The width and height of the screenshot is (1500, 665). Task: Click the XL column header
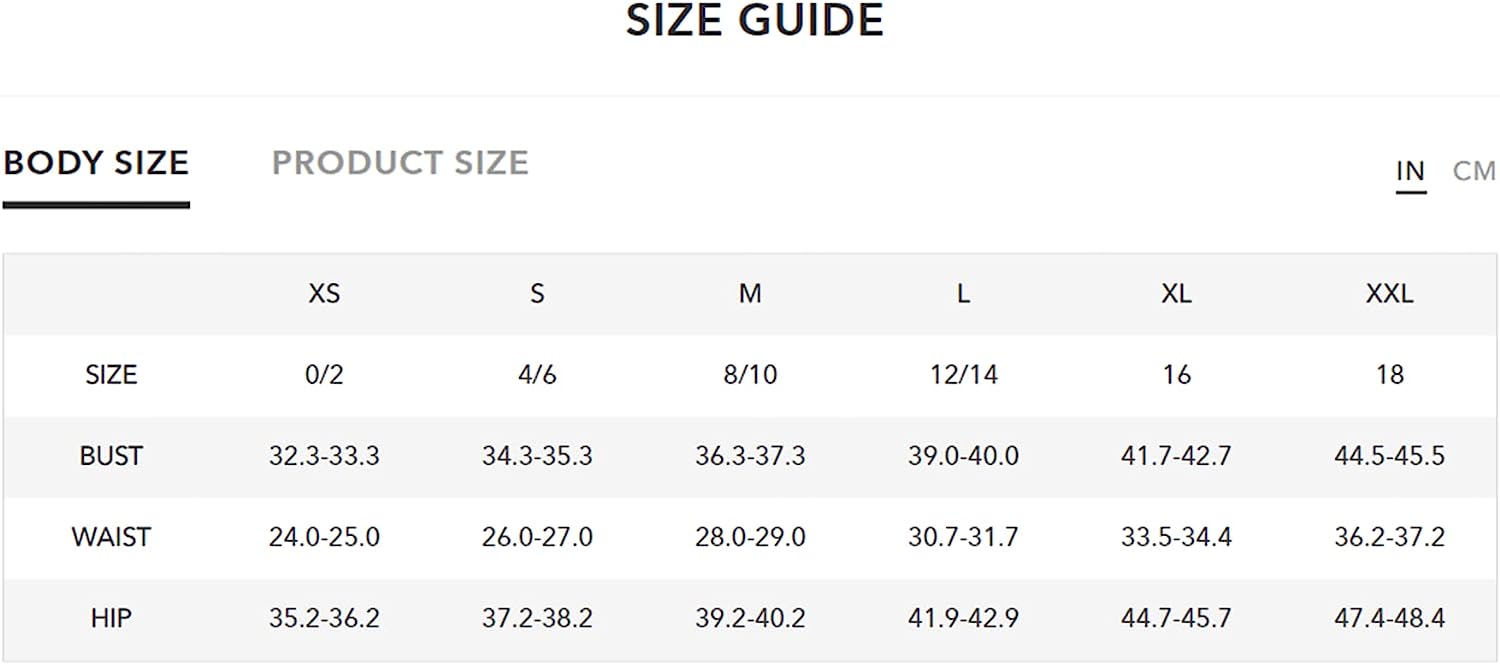(1176, 293)
